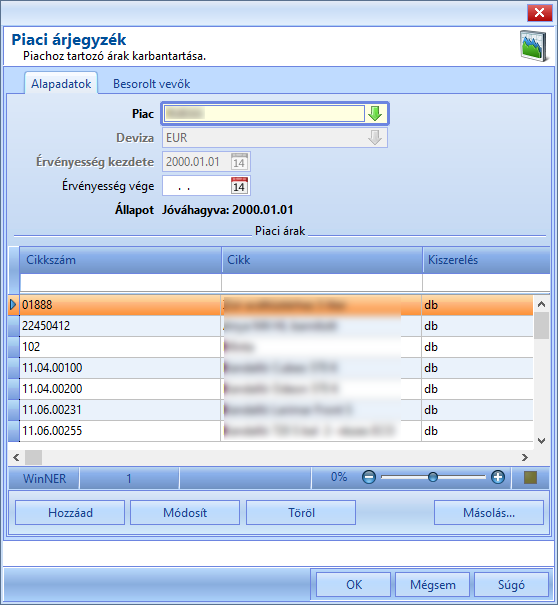Switch to the Besorolt vevők tab
This screenshot has width=558, height=605.
pos(151,84)
